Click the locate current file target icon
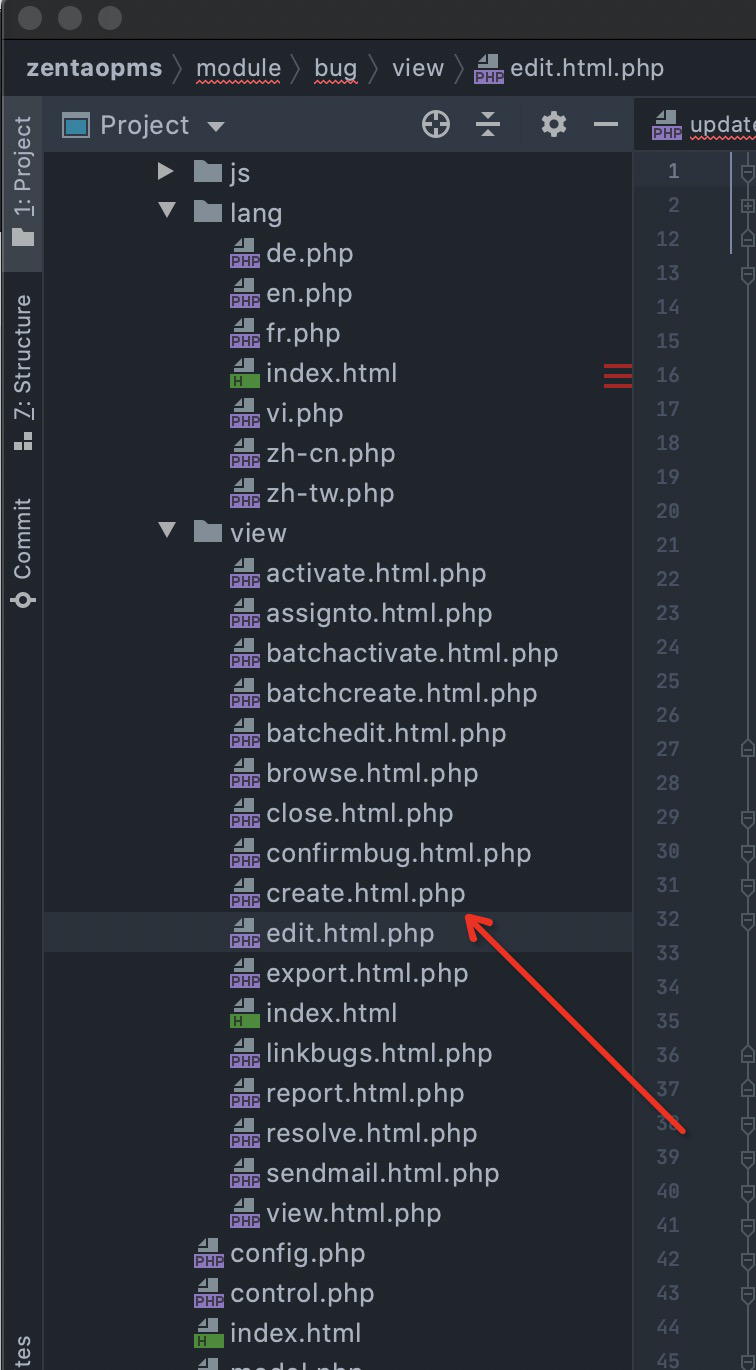Viewport: 756px width, 1370px height. pyautogui.click(x=436, y=125)
